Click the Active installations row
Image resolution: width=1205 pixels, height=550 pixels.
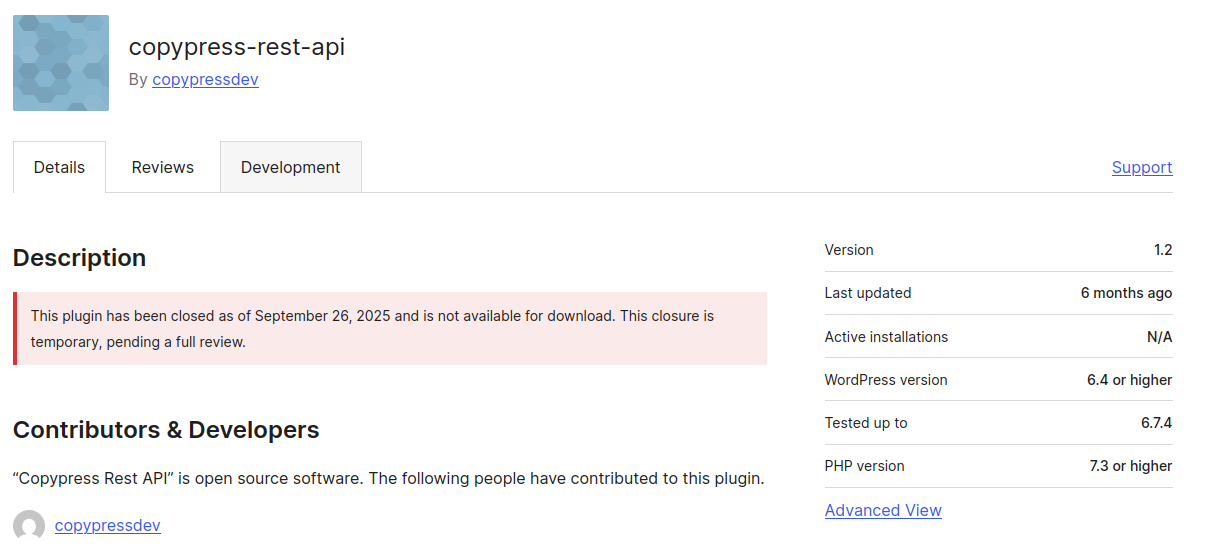coord(998,337)
